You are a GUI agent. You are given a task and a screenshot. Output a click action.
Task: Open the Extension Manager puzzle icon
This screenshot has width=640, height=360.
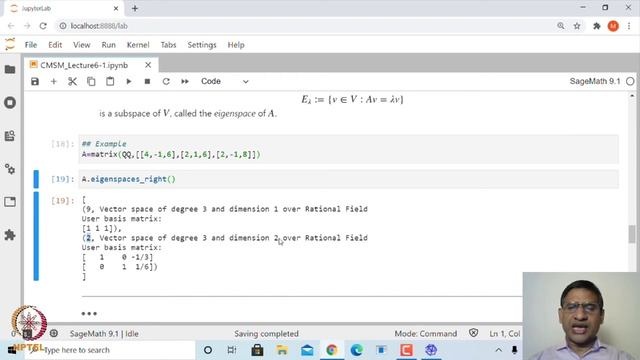click(x=10, y=235)
